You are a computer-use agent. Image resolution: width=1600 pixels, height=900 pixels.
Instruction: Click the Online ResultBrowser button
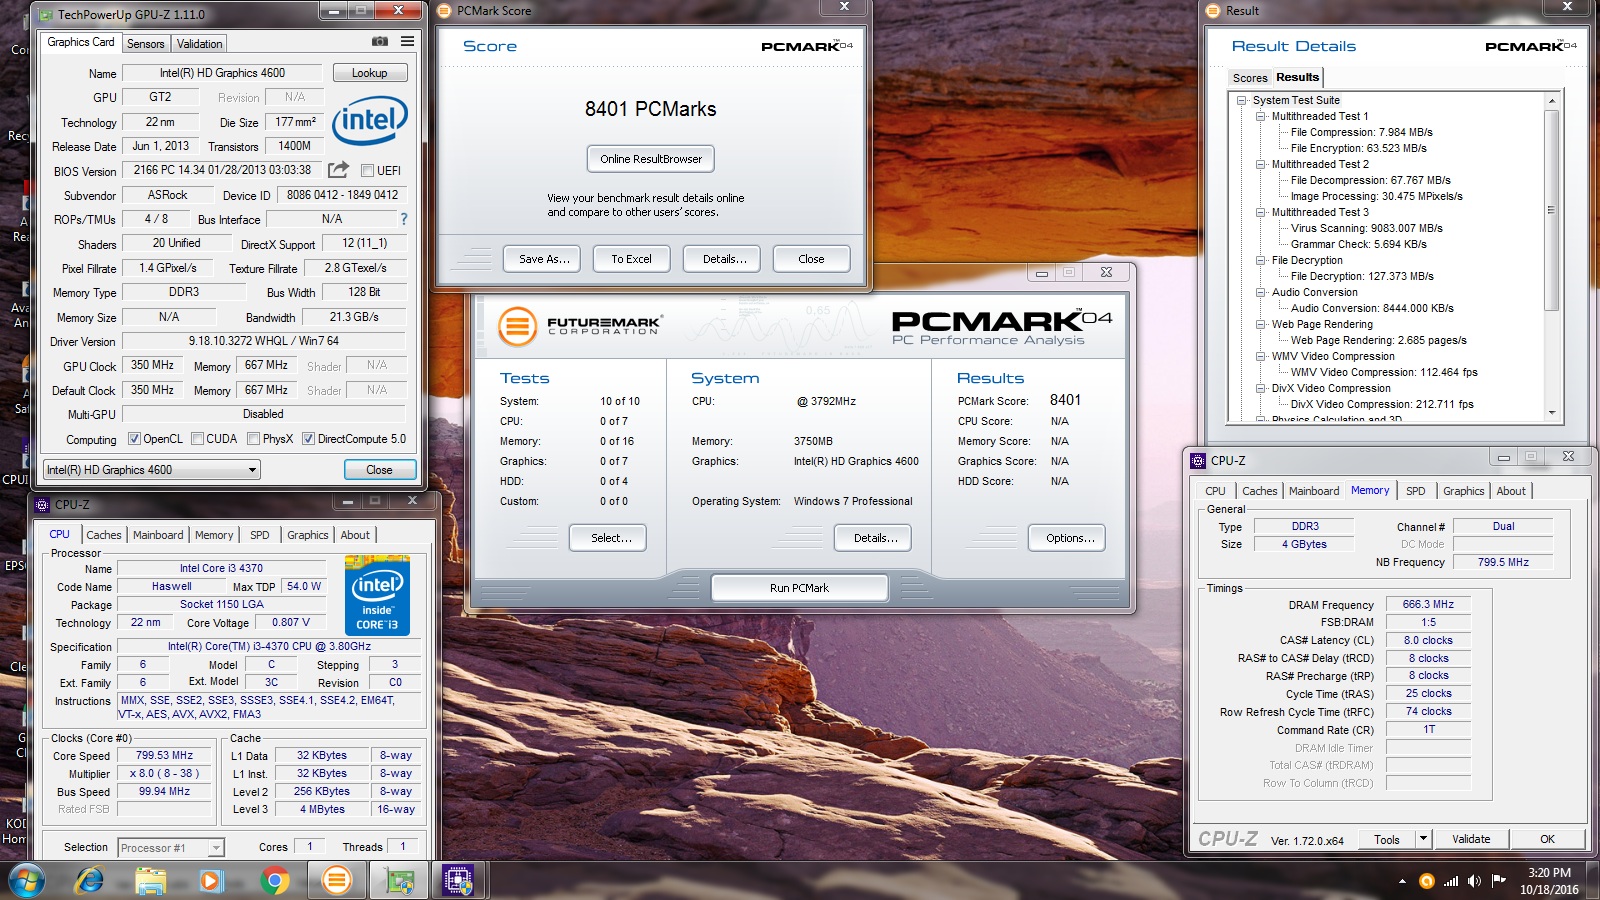(x=651, y=159)
